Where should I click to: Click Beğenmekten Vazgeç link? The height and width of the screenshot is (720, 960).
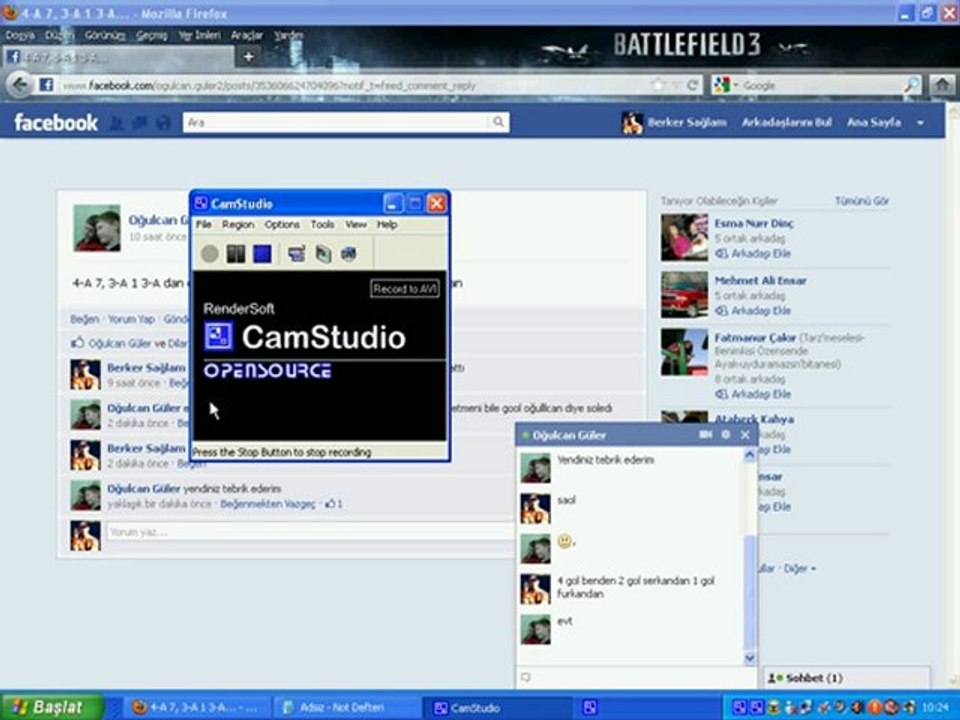(268, 504)
